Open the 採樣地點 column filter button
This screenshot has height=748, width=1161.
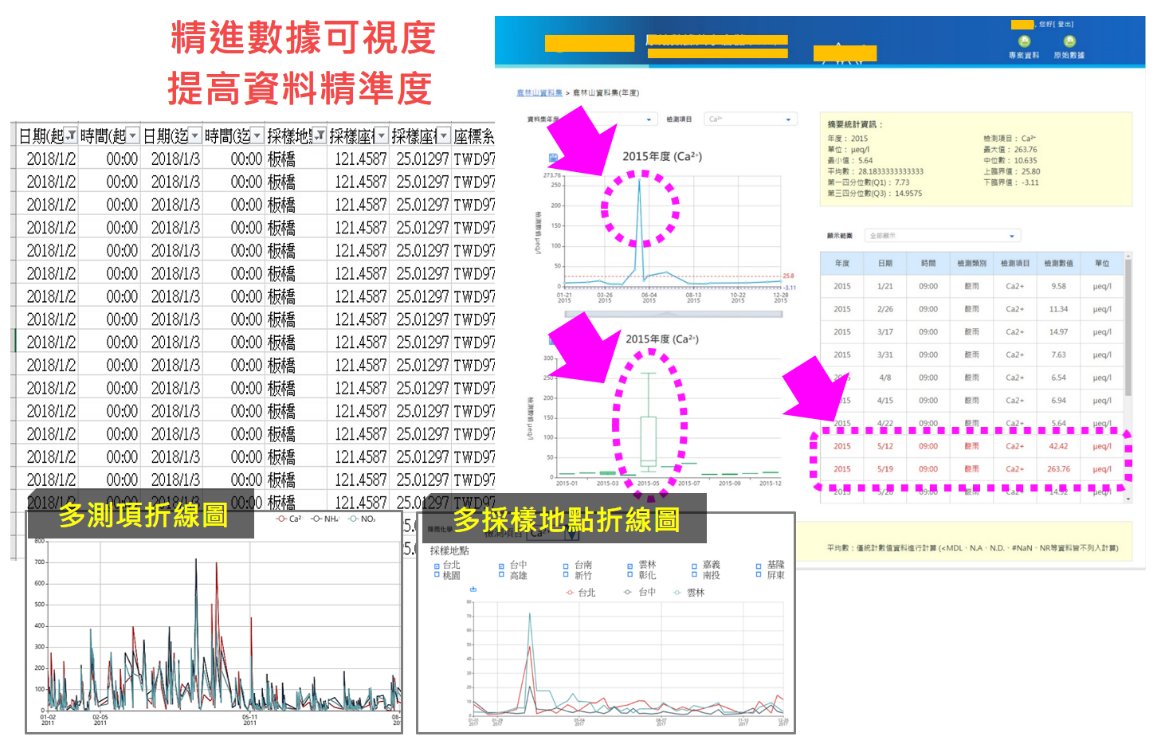[320, 136]
